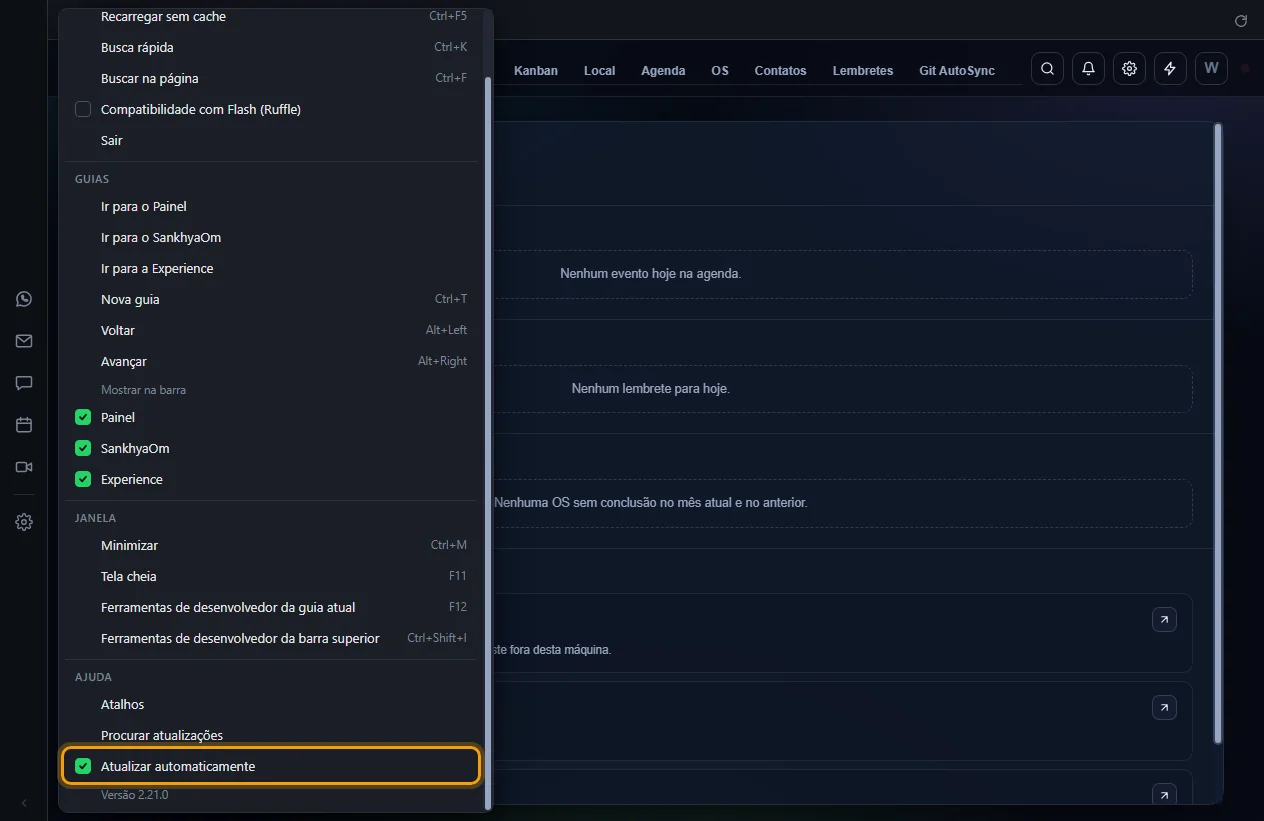Choose Nova guia menu item
The image size is (1264, 821).
271,299
